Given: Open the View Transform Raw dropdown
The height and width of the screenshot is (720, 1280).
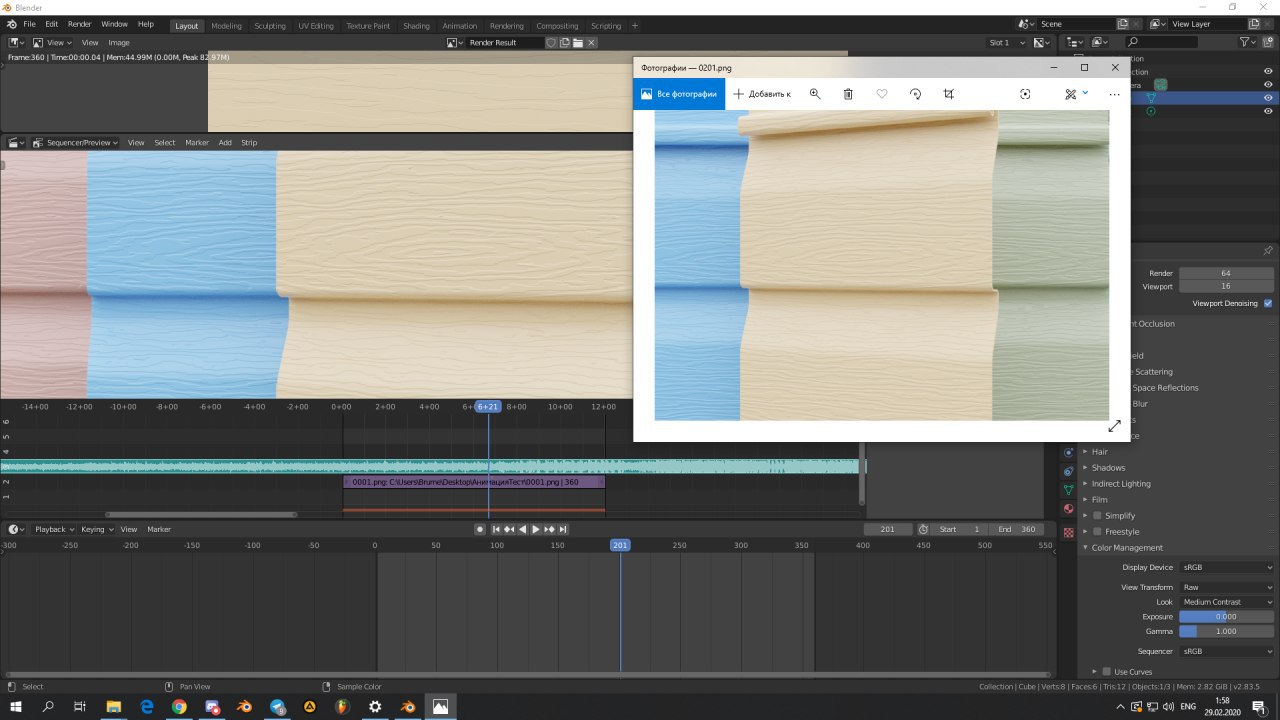Looking at the screenshot, I should point(1227,587).
